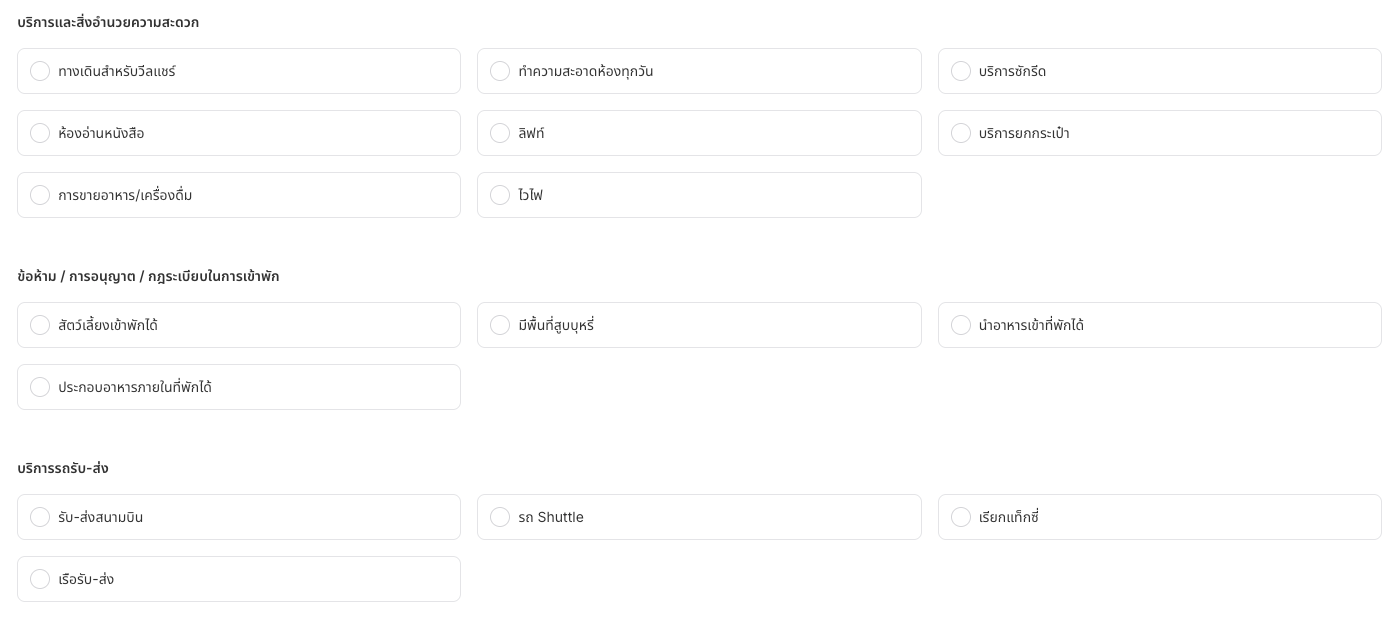
Task: Check the บริการซักรีด option
Action: point(961,71)
